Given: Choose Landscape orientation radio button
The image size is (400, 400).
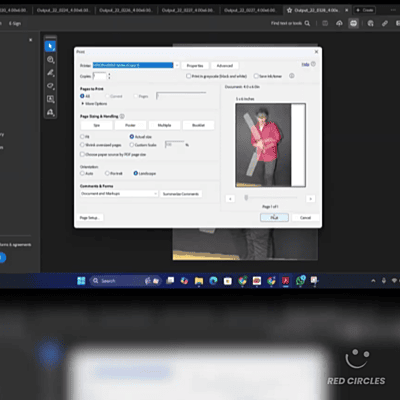Looking at the screenshot, I should pyautogui.click(x=136, y=173).
